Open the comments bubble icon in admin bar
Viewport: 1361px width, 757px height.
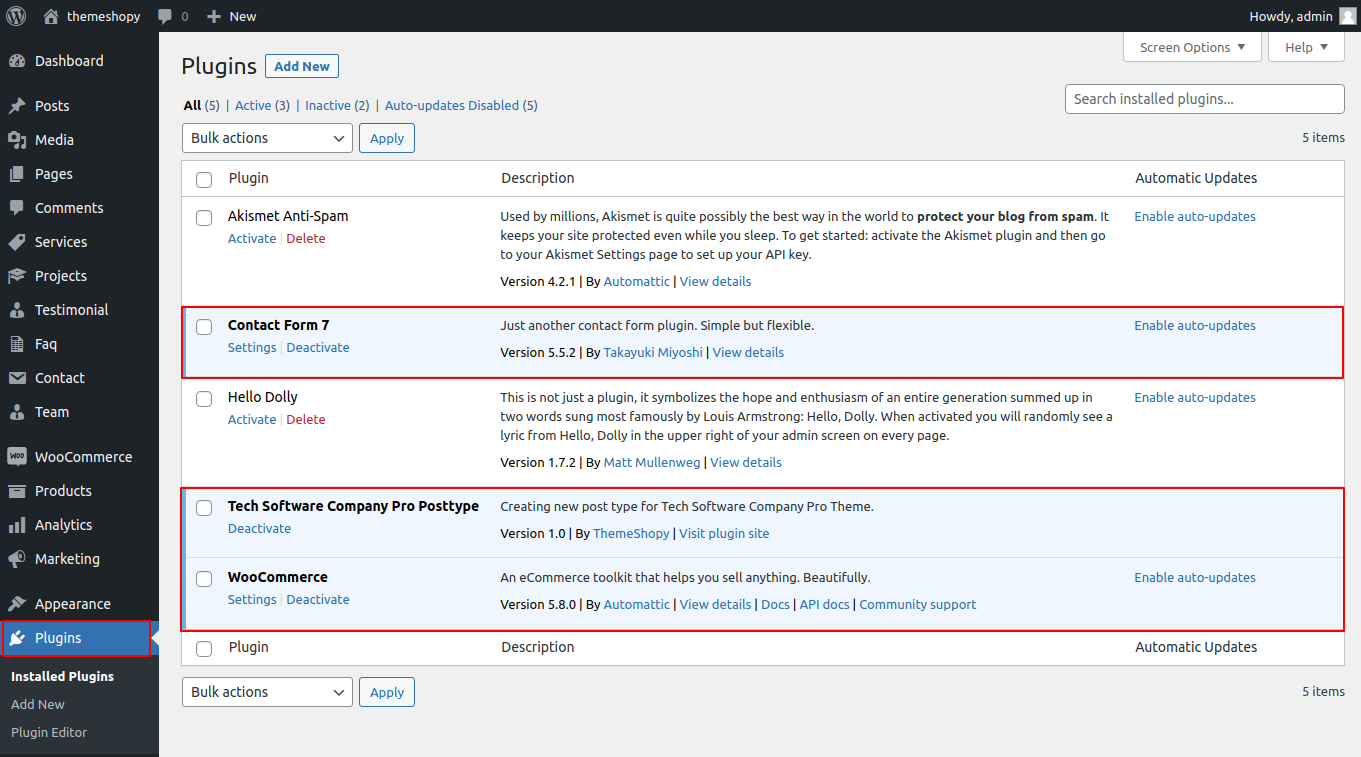165,16
